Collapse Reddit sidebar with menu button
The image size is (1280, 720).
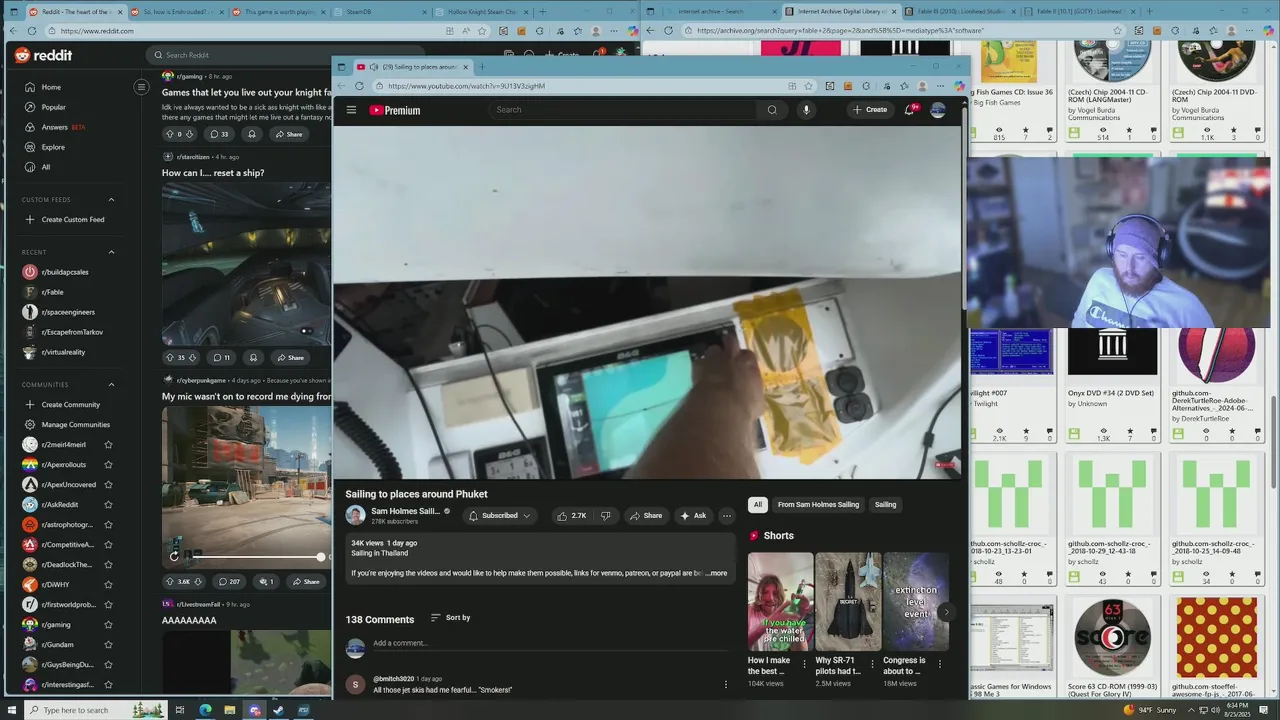point(141,87)
